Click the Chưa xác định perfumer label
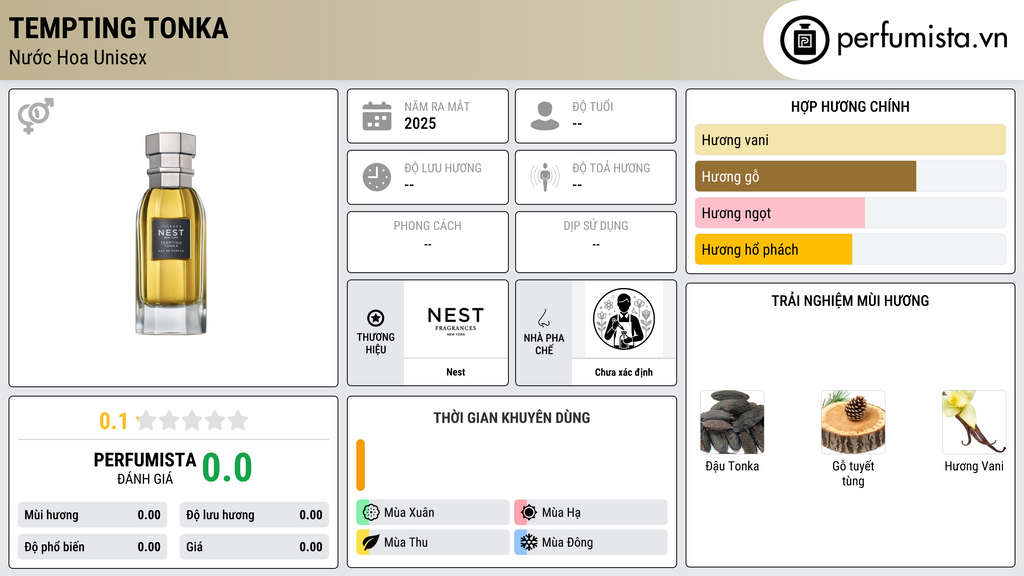Image resolution: width=1024 pixels, height=576 pixels. [624, 372]
